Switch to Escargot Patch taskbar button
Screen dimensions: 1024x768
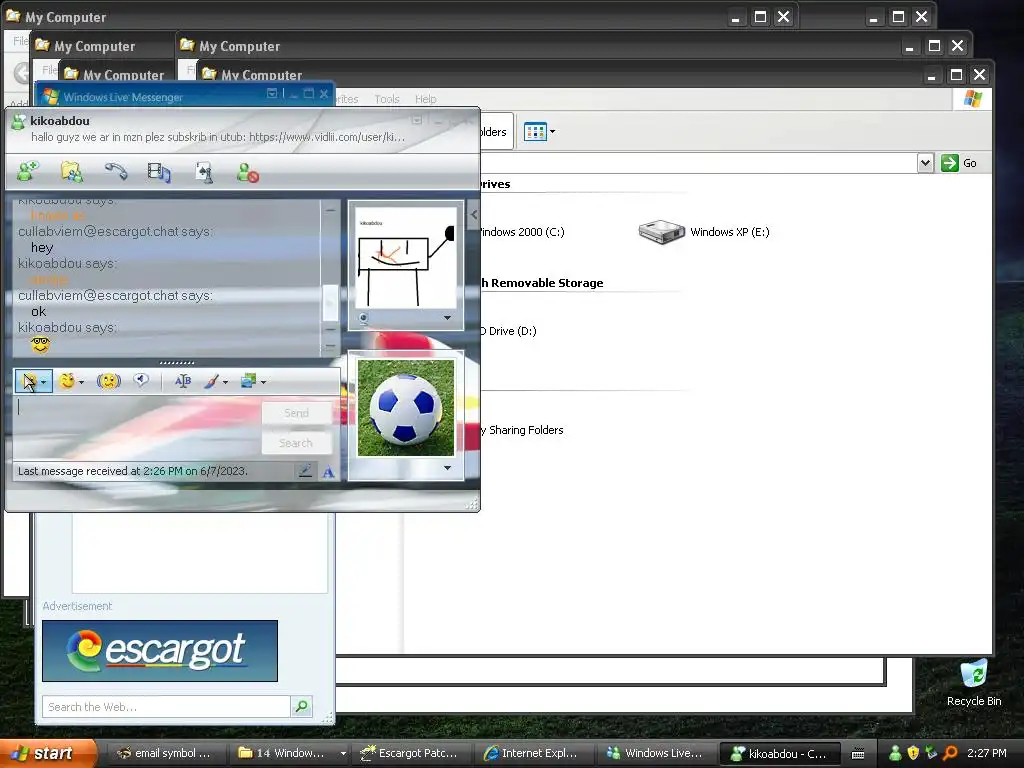pyautogui.click(x=410, y=753)
